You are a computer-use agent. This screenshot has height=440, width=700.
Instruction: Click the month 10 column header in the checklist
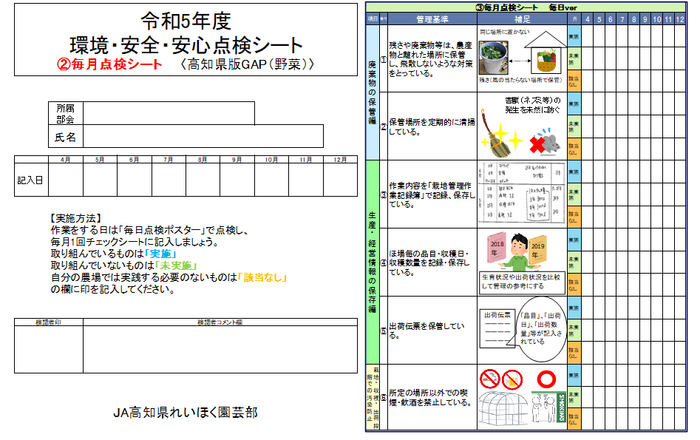pos(657,19)
